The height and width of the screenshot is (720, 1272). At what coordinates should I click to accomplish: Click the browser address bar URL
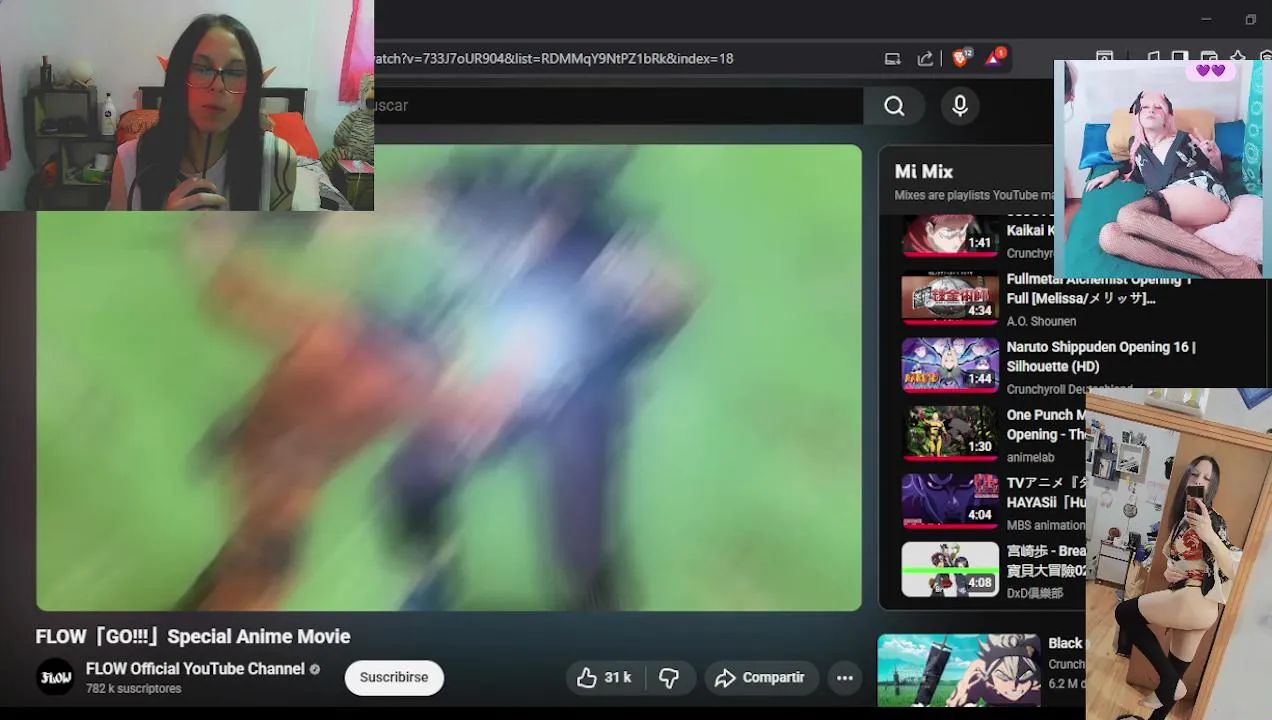point(554,59)
